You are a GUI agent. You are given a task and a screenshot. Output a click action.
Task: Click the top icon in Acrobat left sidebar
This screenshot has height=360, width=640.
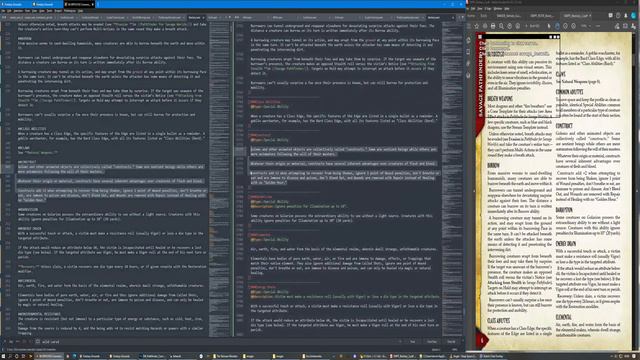(x=468, y=40)
